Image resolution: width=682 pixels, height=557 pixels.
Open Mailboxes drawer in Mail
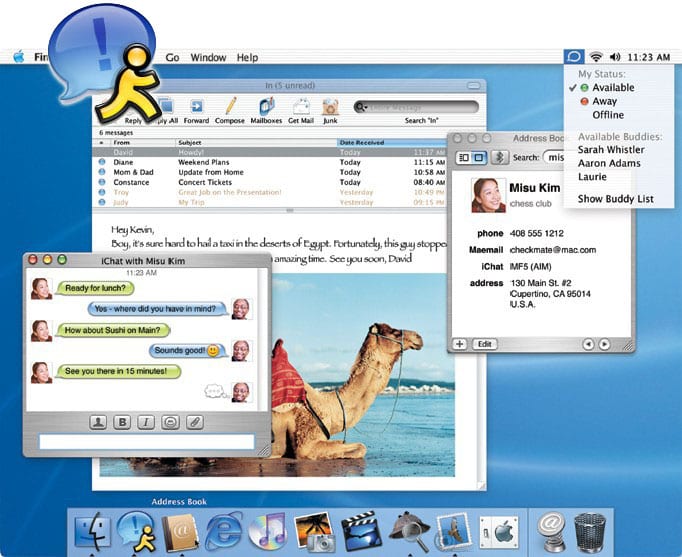pos(266,111)
